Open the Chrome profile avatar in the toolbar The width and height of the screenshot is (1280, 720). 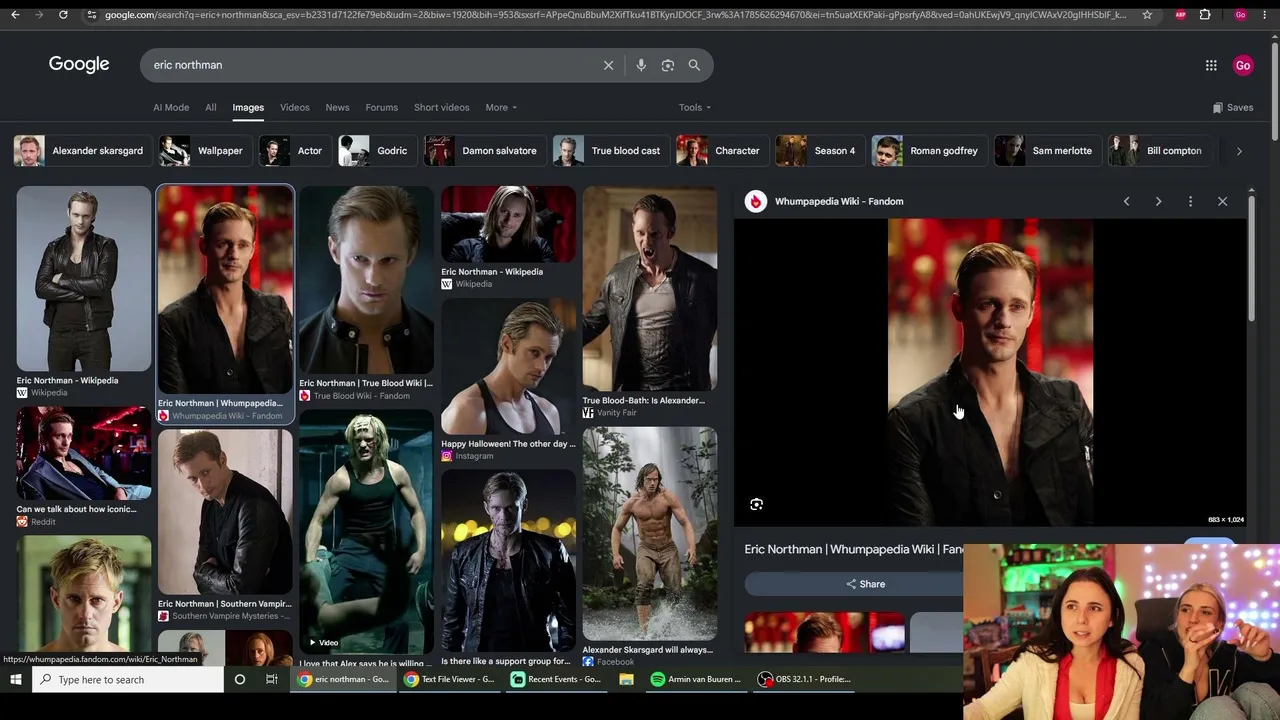coord(1240,15)
